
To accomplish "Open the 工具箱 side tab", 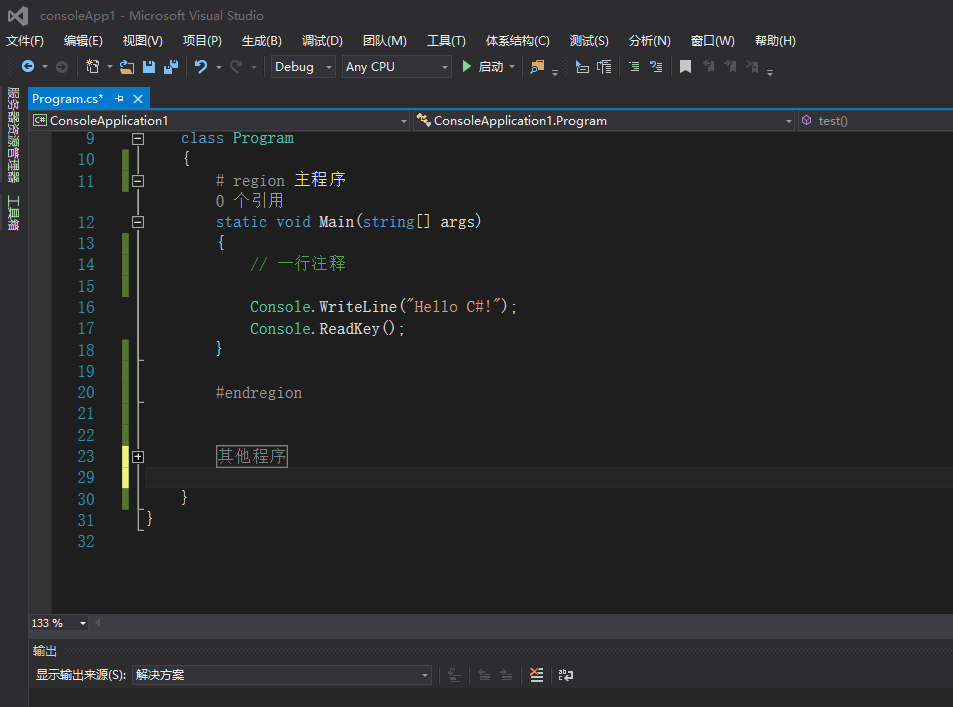I will pos(13,213).
